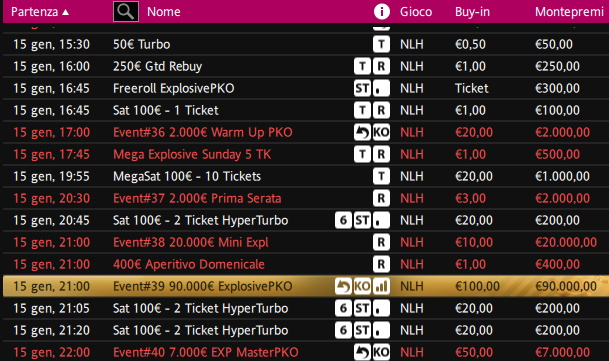The image size is (609, 361).
Task: Click the R rebuy badge on Event#38 Mini Expl
Action: point(381,242)
